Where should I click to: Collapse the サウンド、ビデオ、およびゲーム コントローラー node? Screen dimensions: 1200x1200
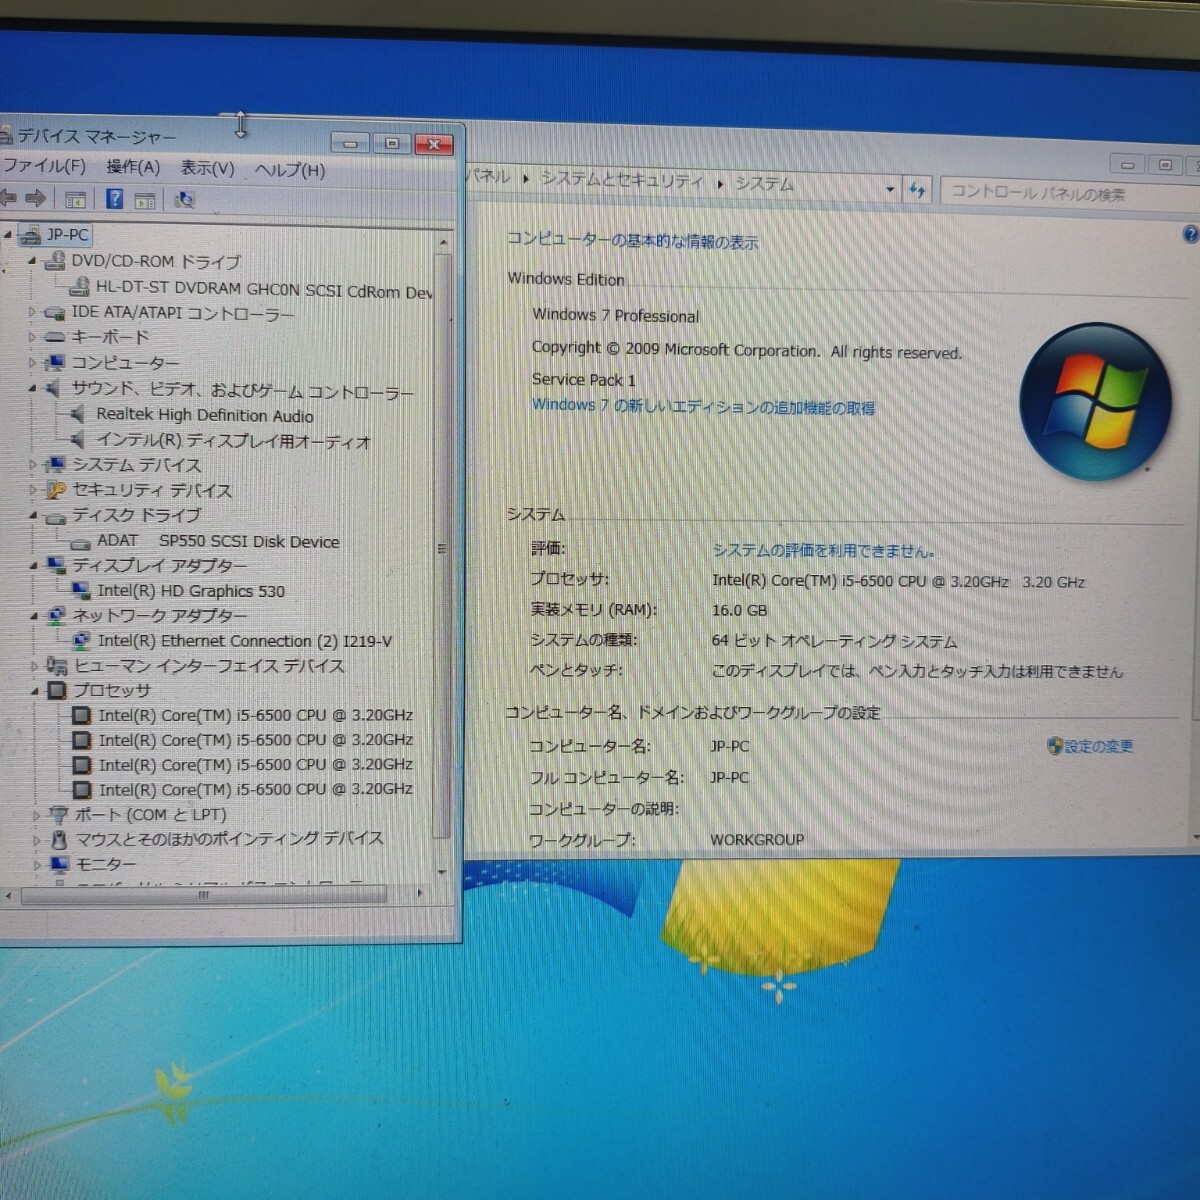click(32, 388)
